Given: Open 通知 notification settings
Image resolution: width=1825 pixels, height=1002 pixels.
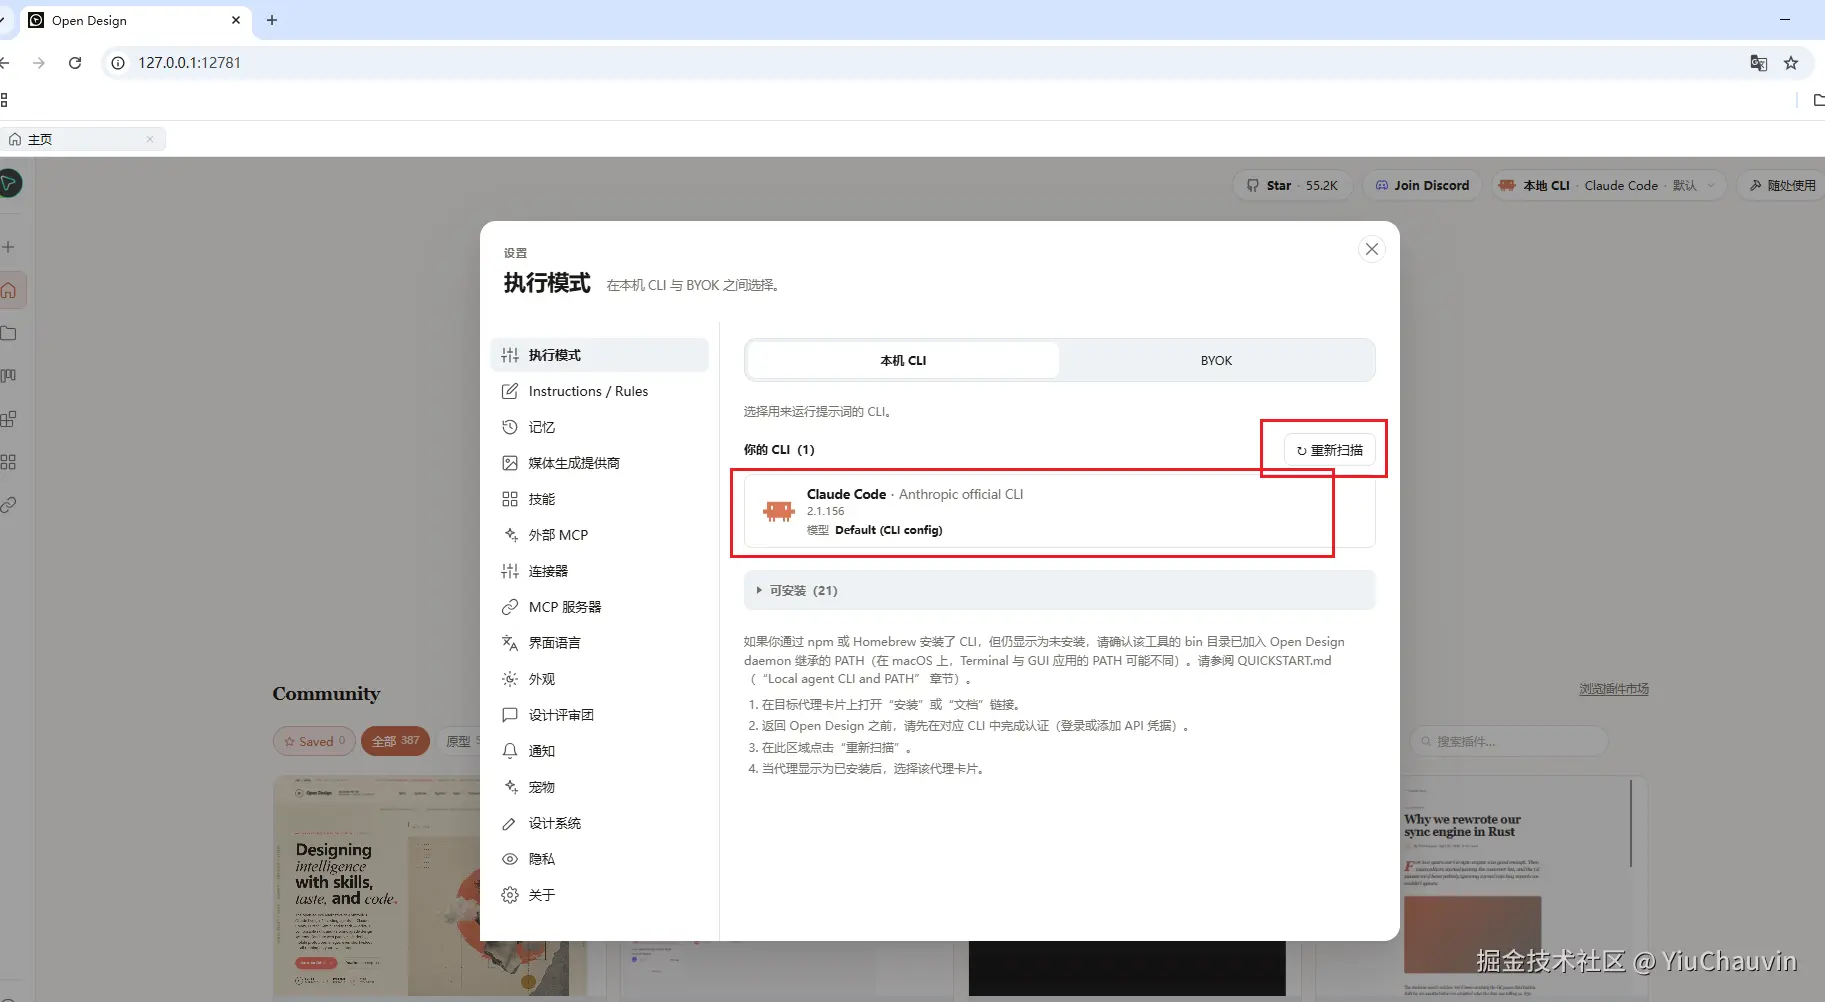Looking at the screenshot, I should pos(599,751).
